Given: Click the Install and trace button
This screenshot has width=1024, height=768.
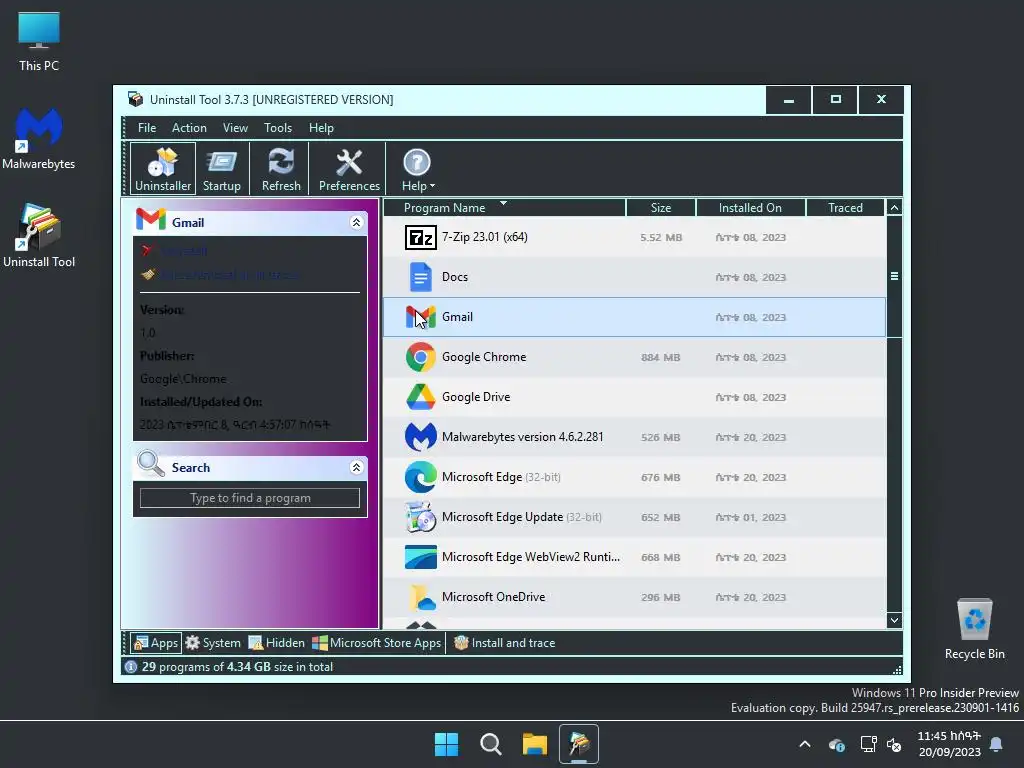Looking at the screenshot, I should point(504,643).
